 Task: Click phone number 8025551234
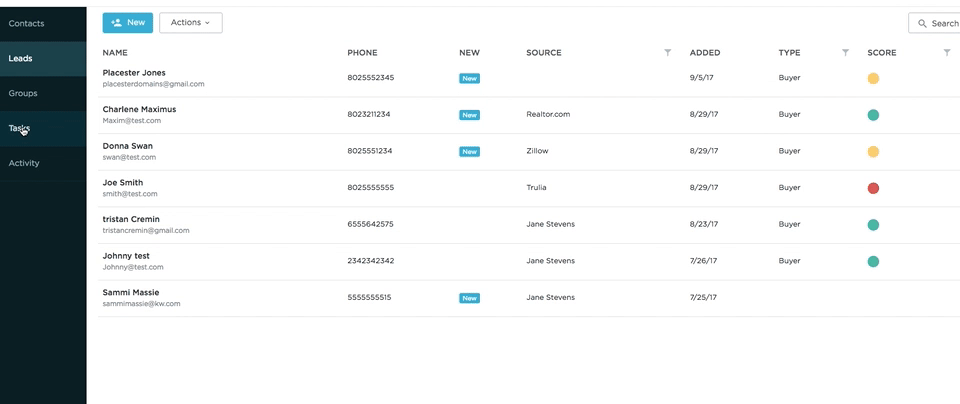(x=370, y=151)
